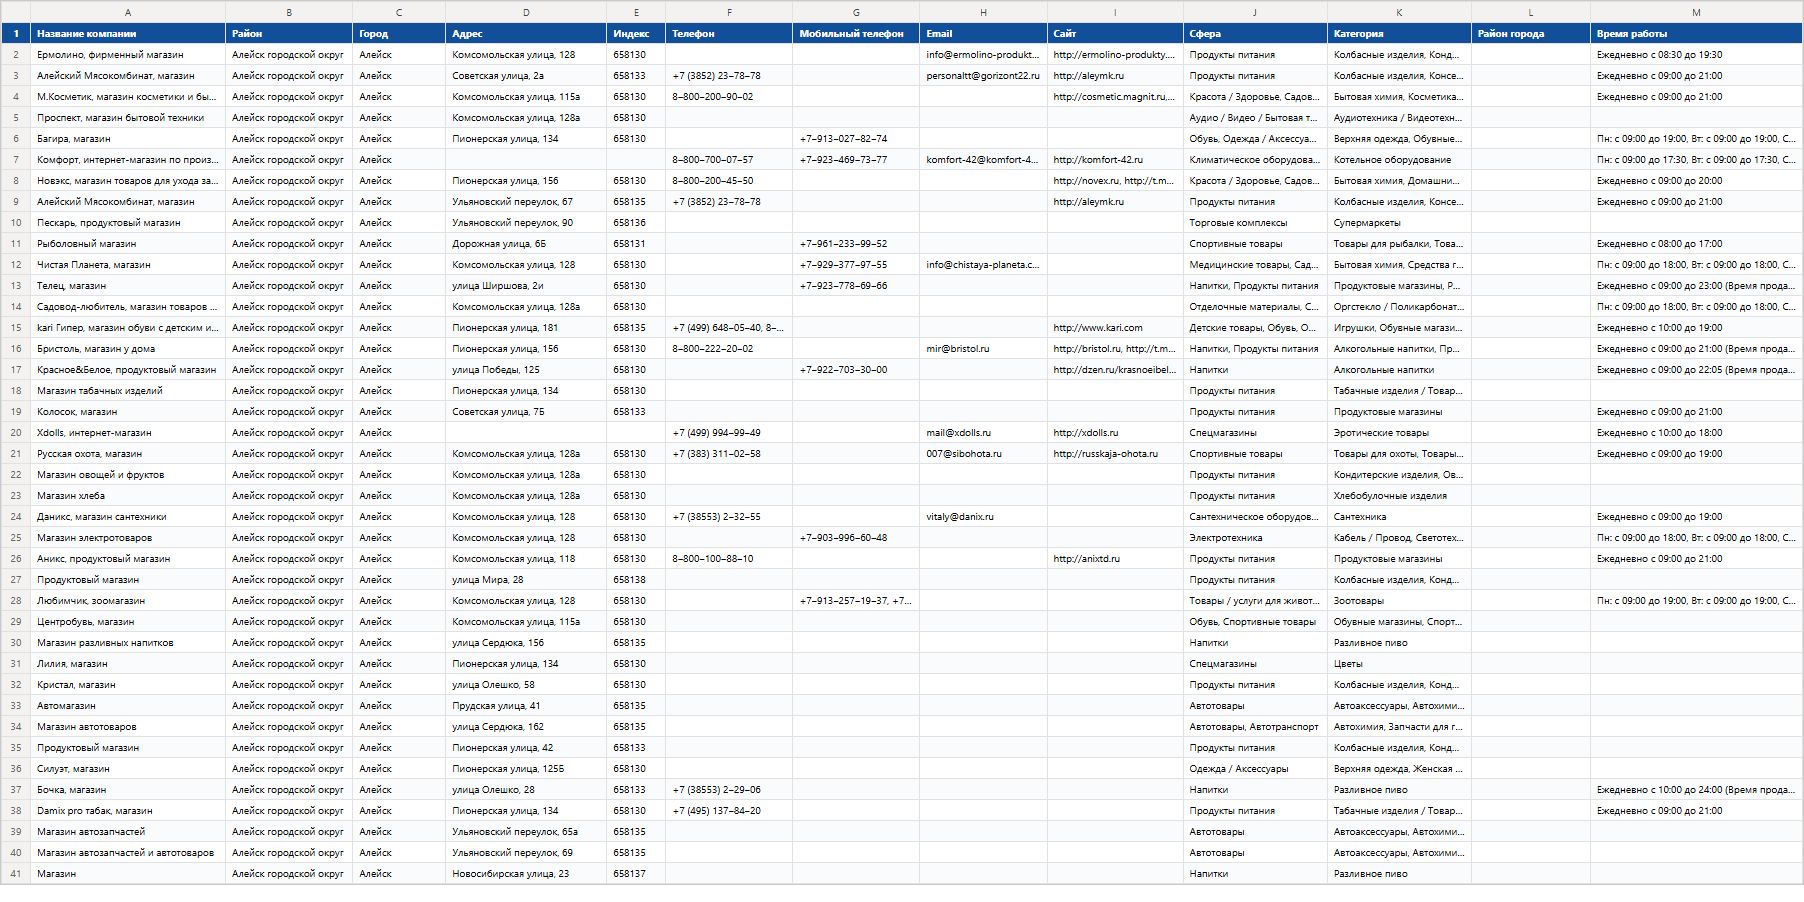Click the 'Сфера' header cell
Image resolution: width=1804 pixels, height=902 pixels.
point(1255,34)
